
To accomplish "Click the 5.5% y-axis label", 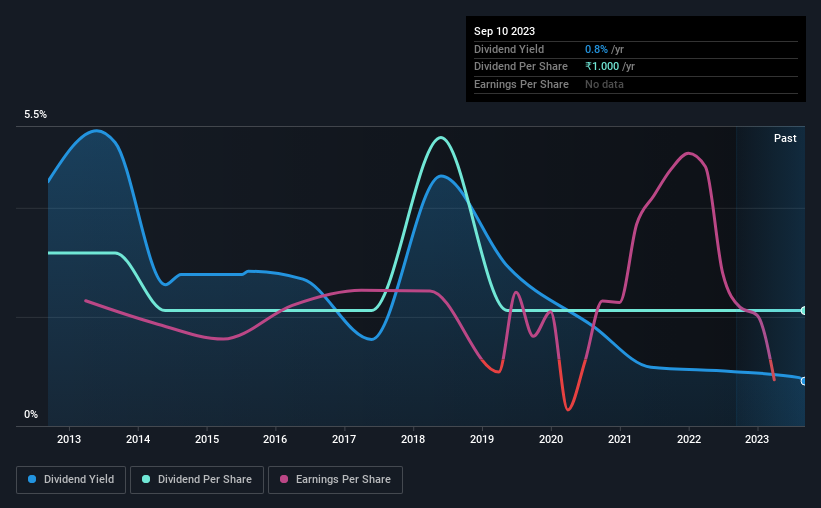I will [35, 115].
